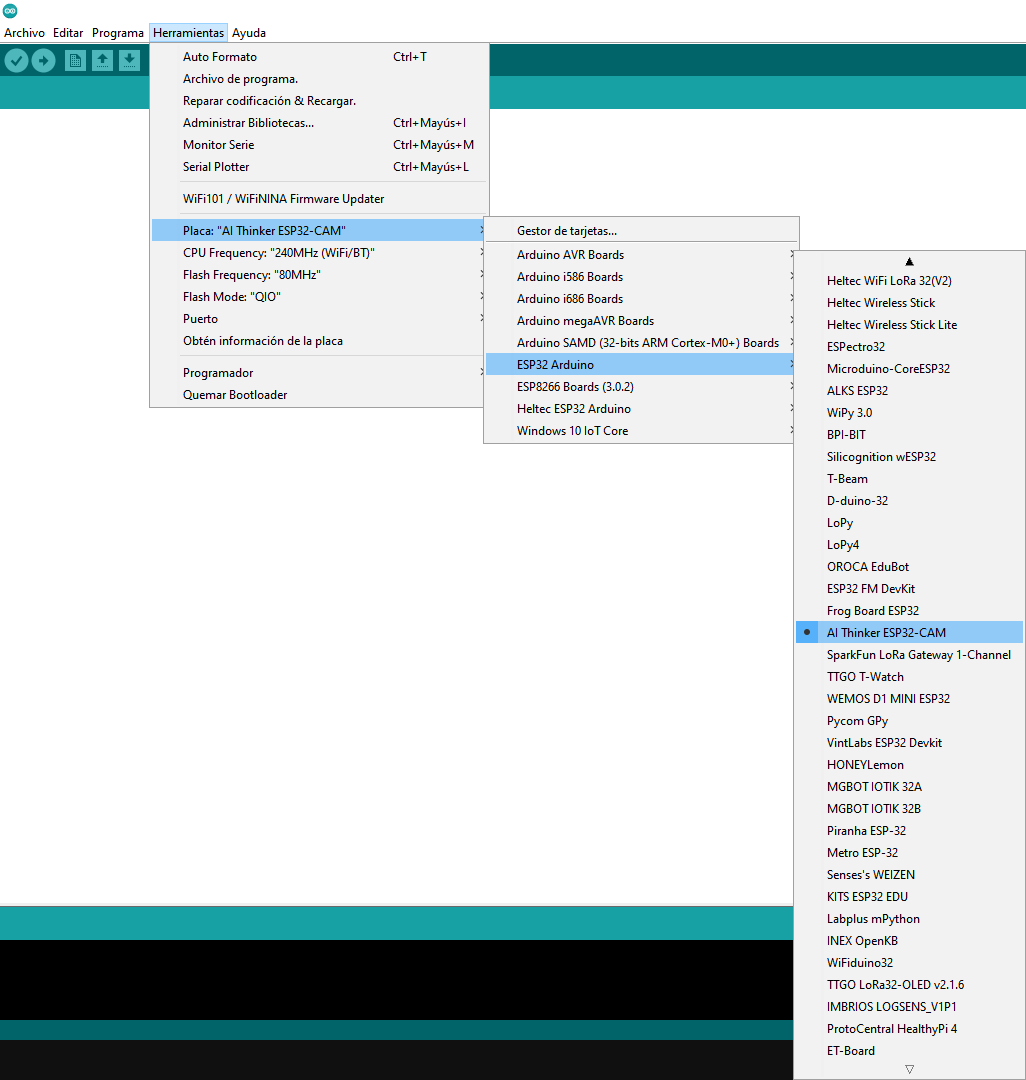1026x1080 pixels.
Task: Click the Save sketch down-arrow icon
Action: click(129, 61)
